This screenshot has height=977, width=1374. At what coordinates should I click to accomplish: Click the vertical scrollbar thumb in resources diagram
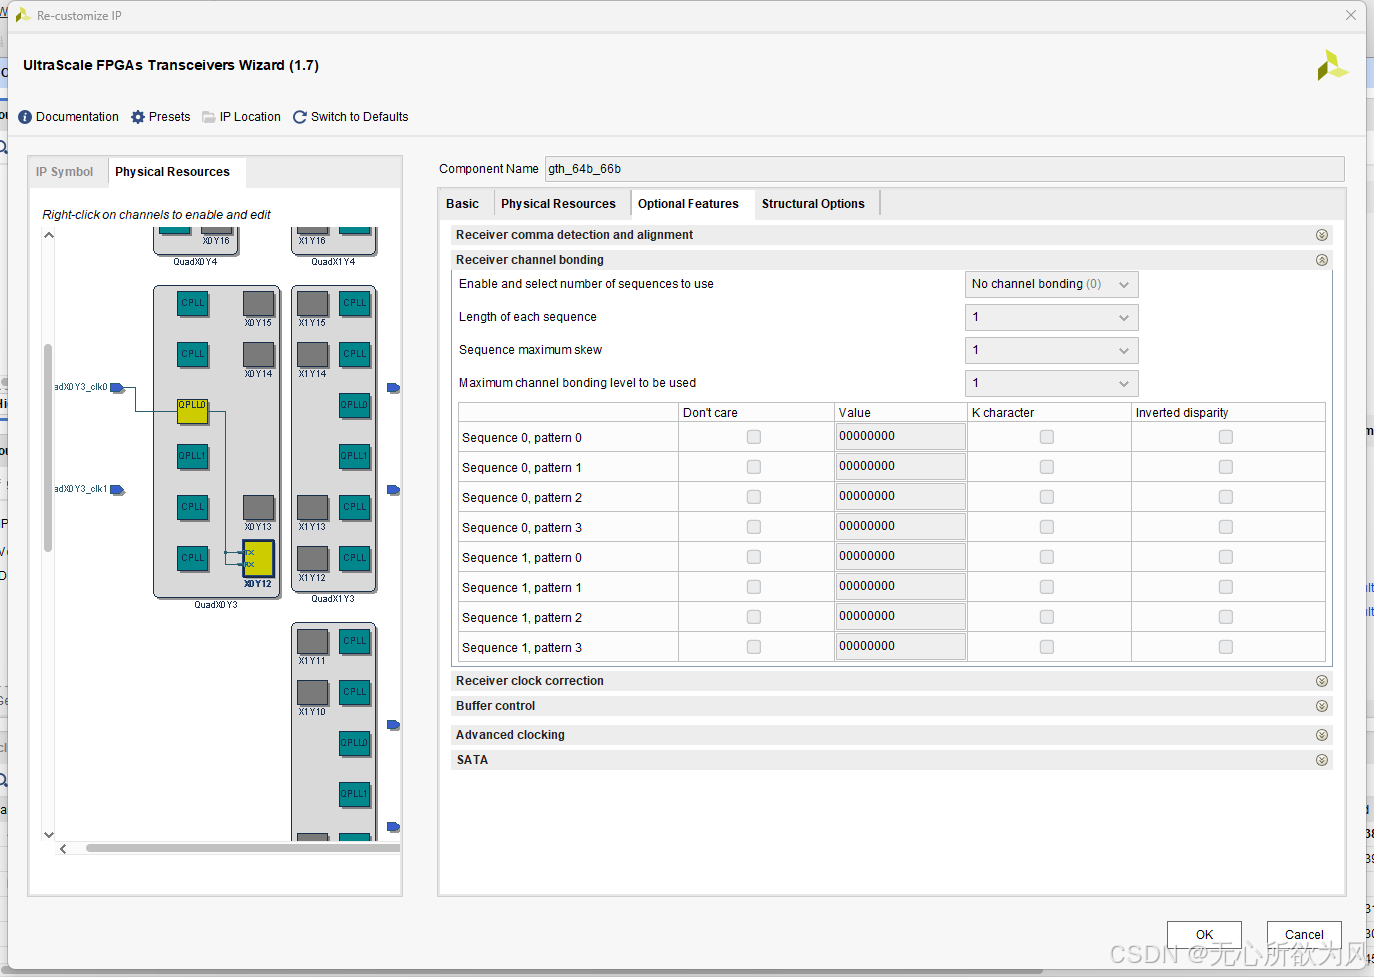[x=48, y=448]
